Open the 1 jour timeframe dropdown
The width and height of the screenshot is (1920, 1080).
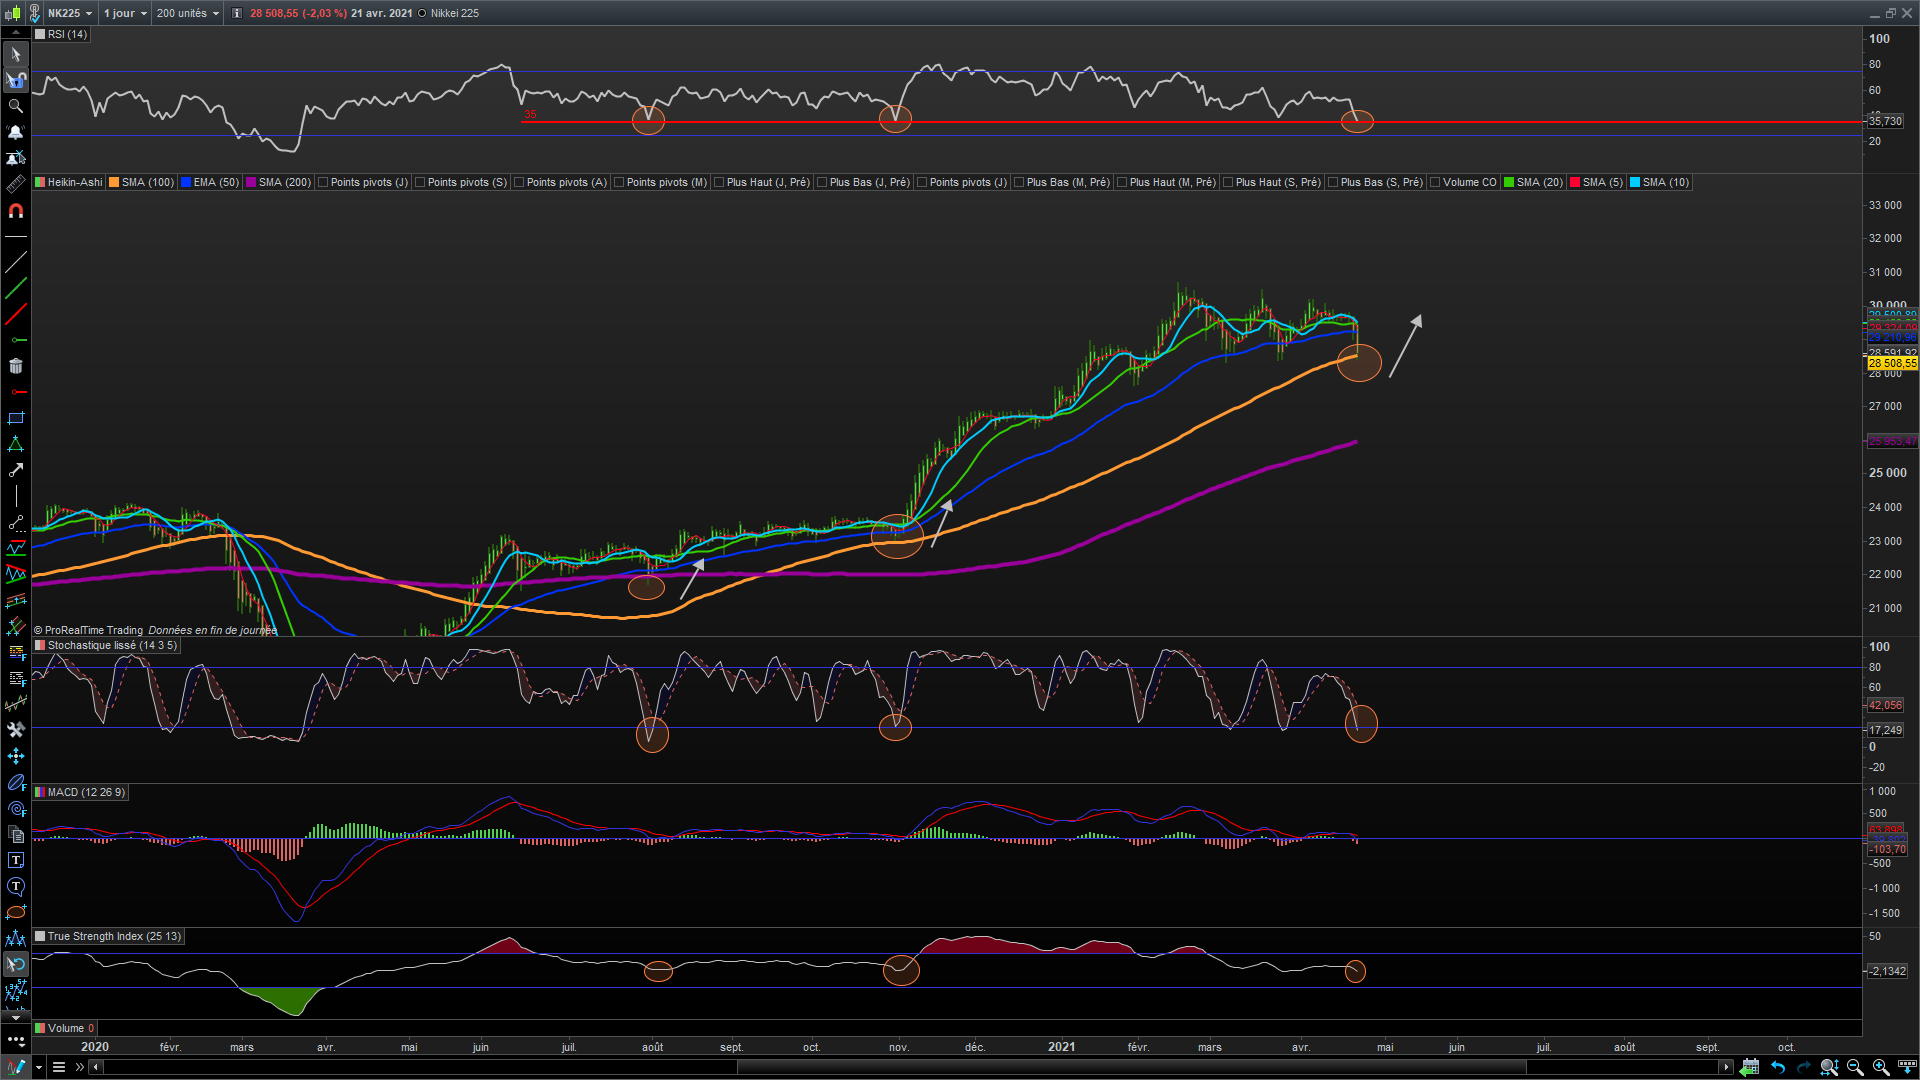[125, 13]
